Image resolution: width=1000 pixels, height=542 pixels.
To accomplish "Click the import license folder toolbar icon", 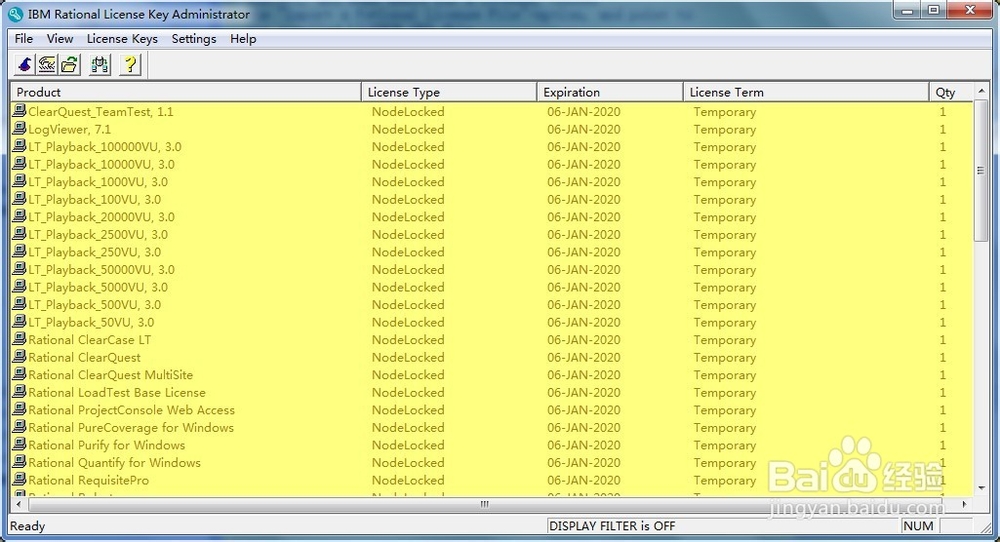I will click(70, 64).
